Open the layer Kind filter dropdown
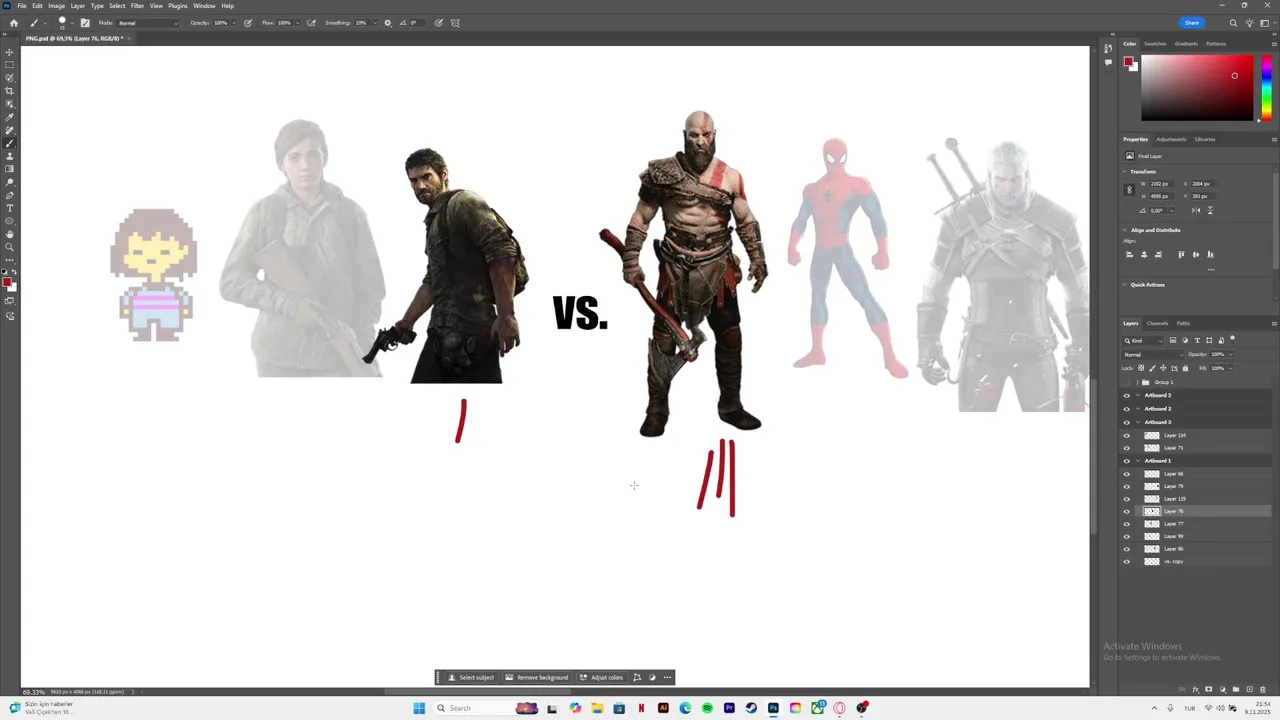The width and height of the screenshot is (1280, 720). (1143, 340)
